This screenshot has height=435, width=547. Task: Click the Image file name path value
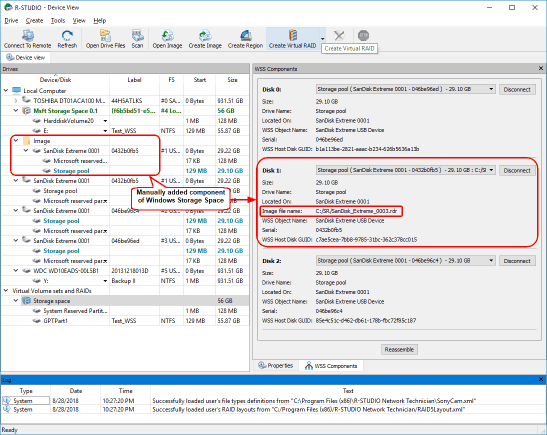pos(356,211)
